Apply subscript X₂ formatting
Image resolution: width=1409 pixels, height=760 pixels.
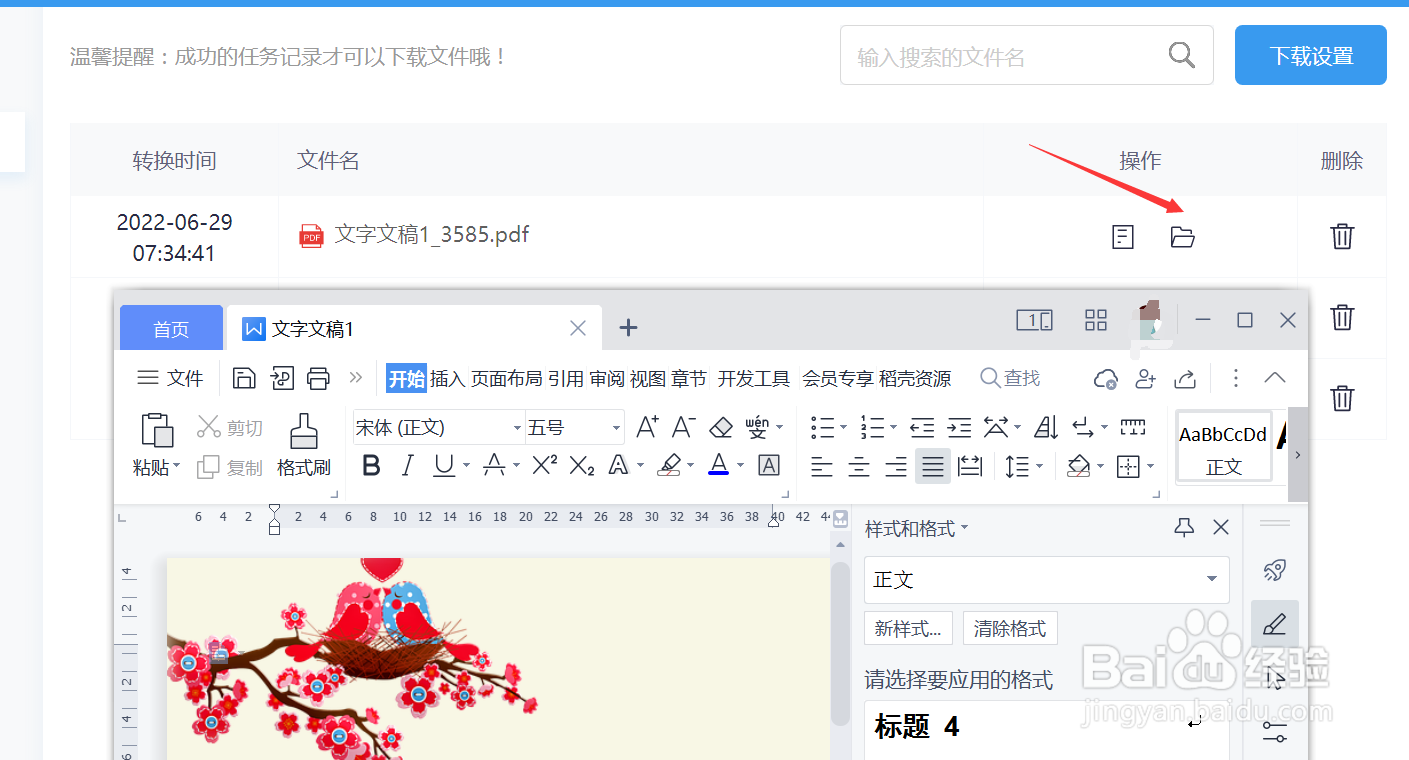tap(582, 465)
